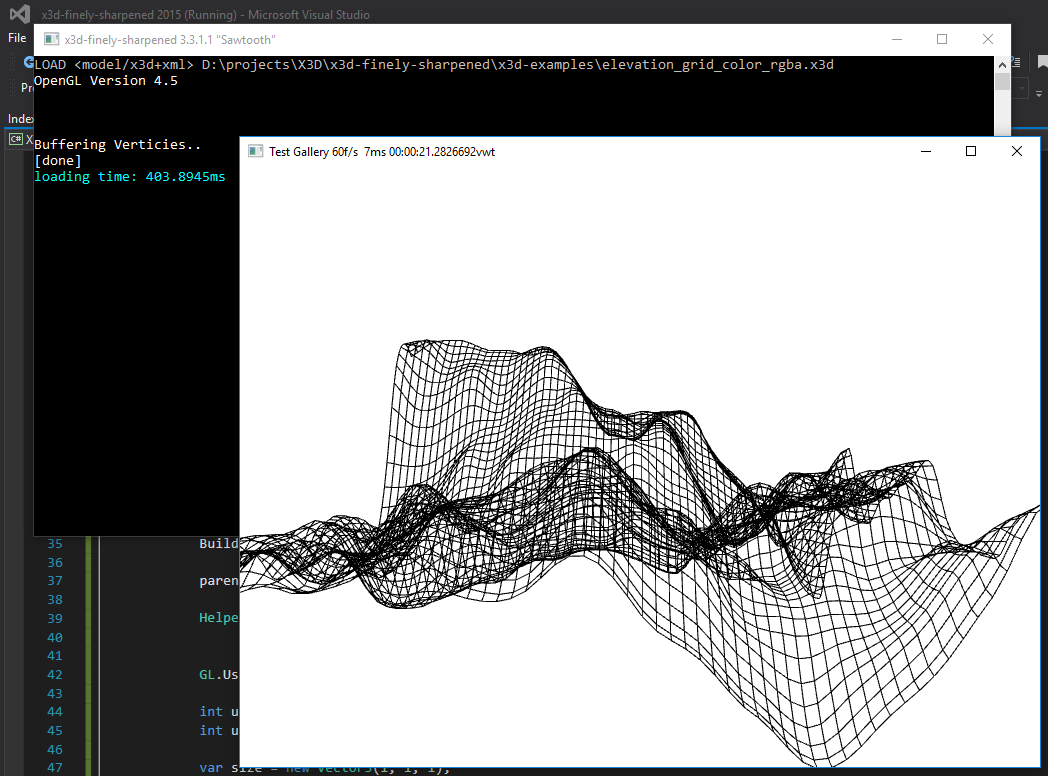Click the C# file tab icon
This screenshot has width=1048, height=776.
click(15, 139)
